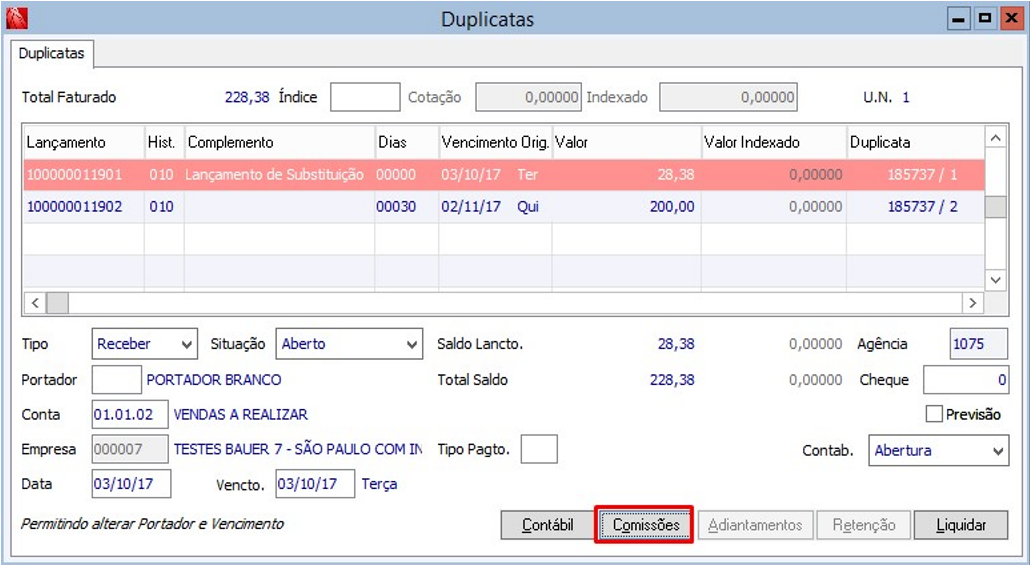Image resolution: width=1030 pixels, height=566 pixels.
Task: Click the Agência field showing 1075
Action: 979,344
